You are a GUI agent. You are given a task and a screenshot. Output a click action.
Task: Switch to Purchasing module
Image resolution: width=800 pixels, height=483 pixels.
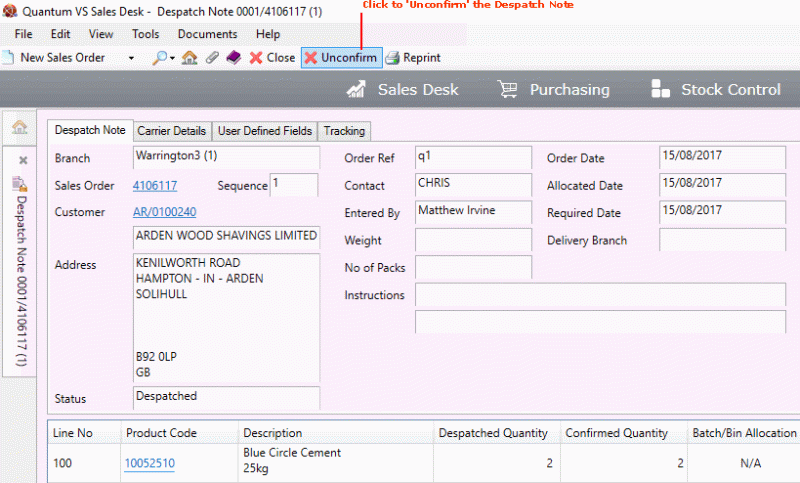pos(554,89)
